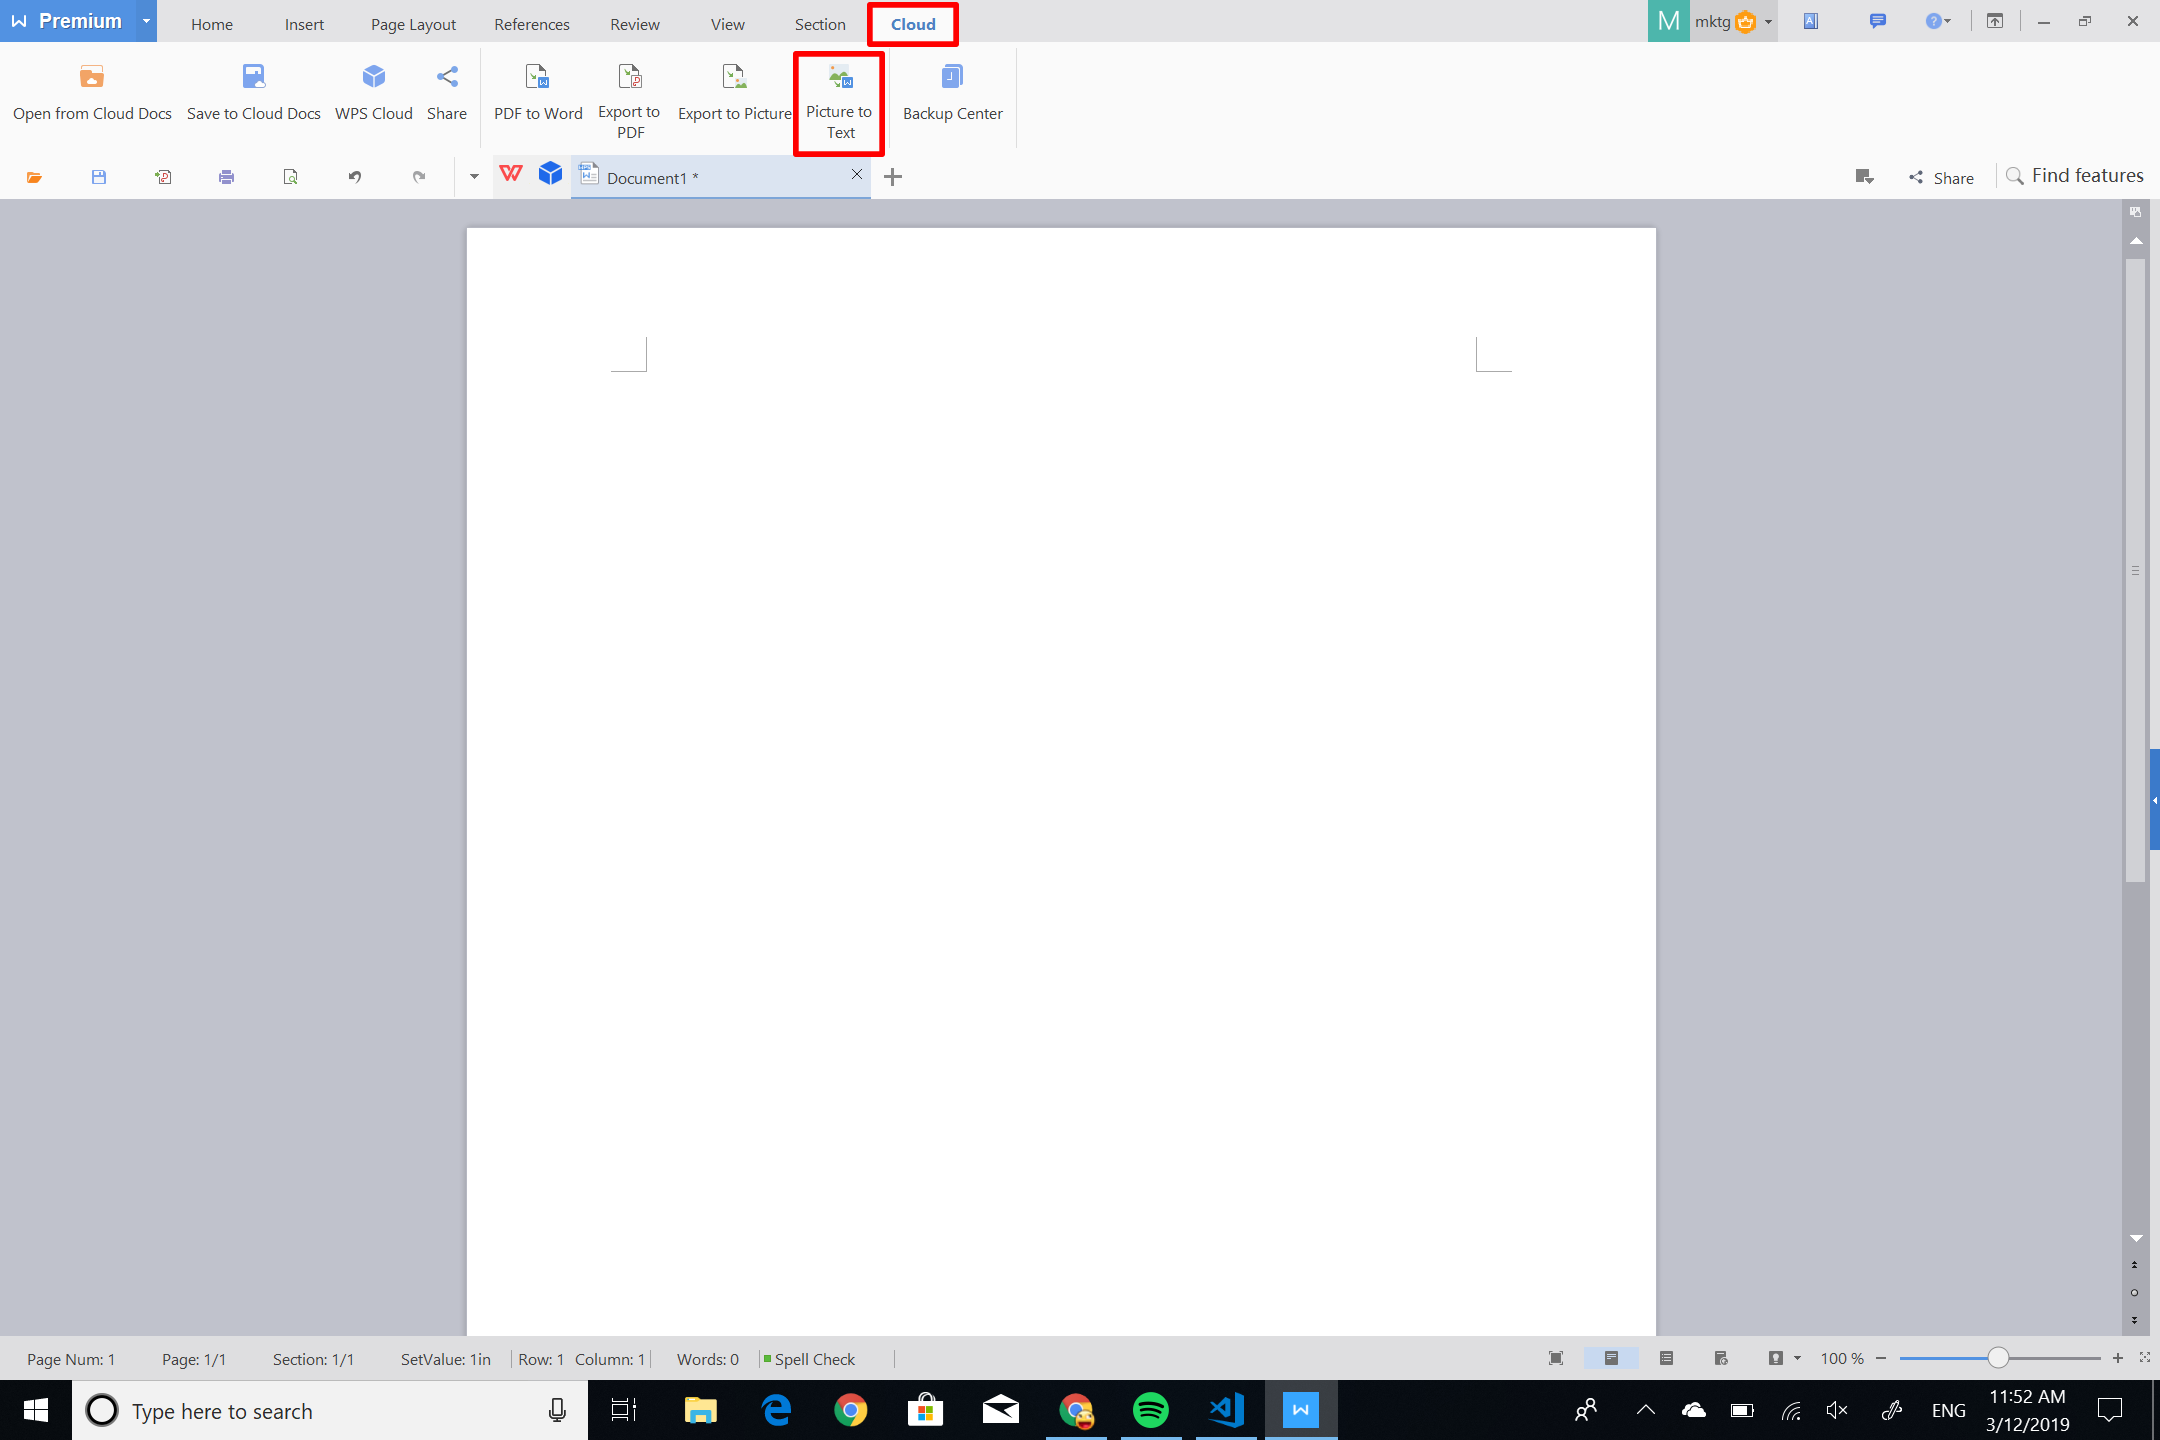The image size is (2160, 1440).
Task: Switch to the References ribbon tab
Action: point(531,23)
